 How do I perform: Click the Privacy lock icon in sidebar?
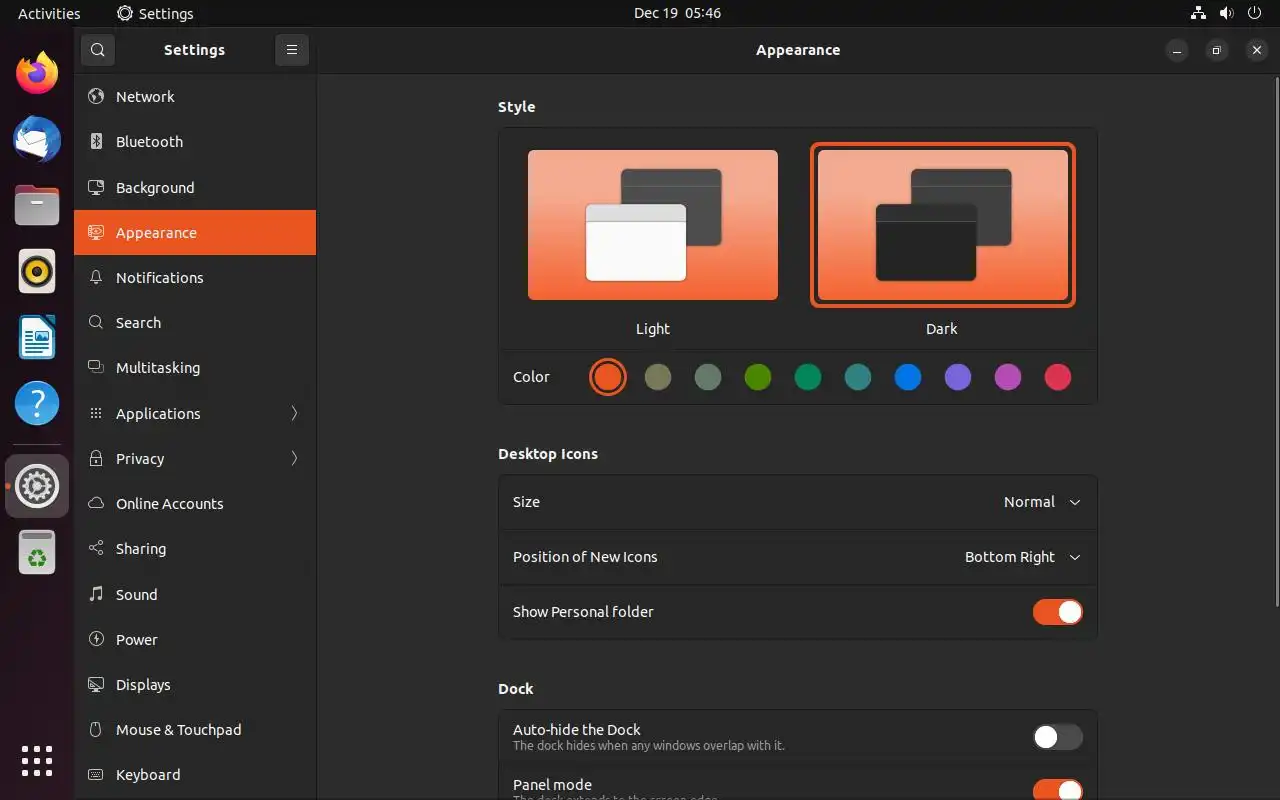96,458
